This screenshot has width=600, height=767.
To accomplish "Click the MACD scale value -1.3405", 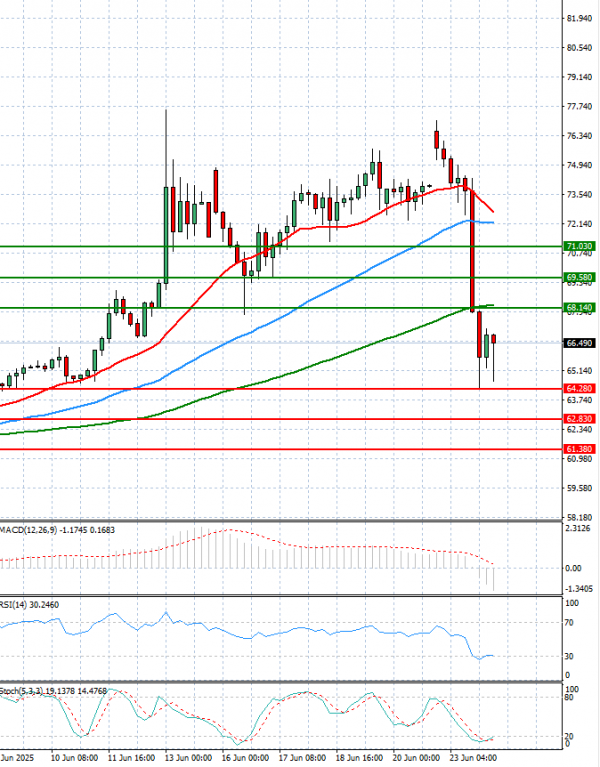I will tap(579, 588).
